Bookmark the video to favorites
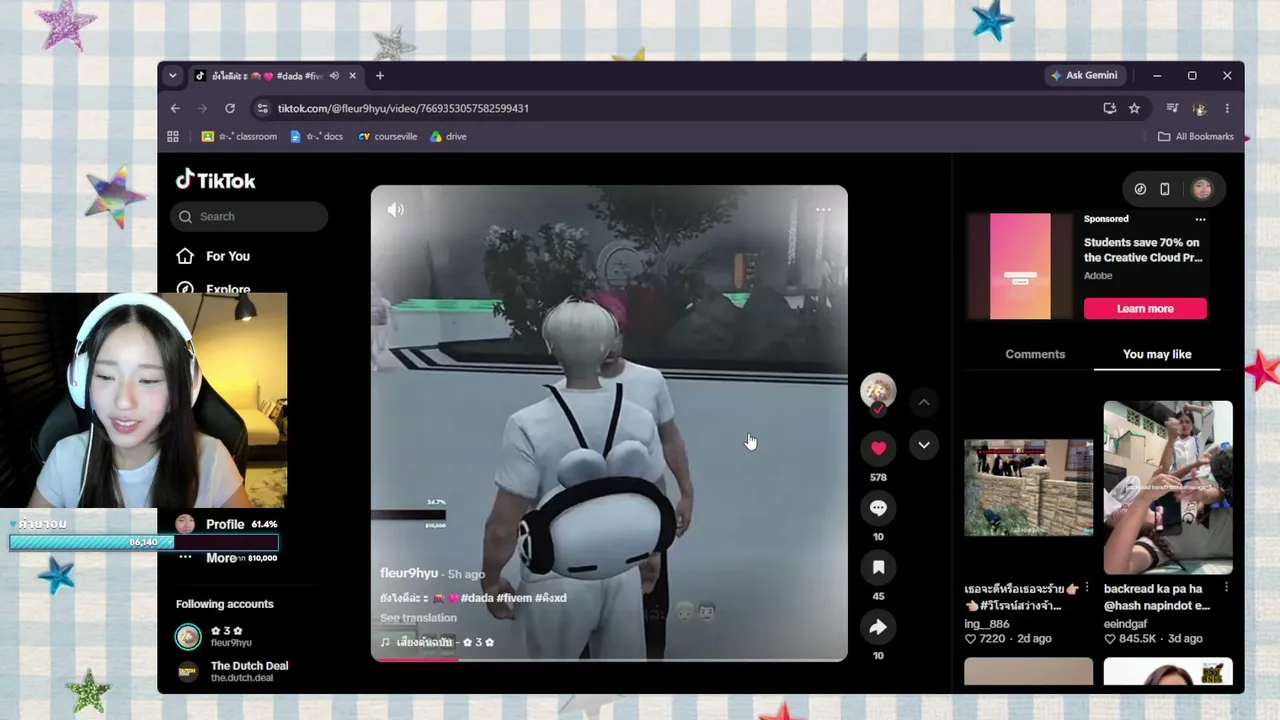The width and height of the screenshot is (1280, 720). [x=878, y=567]
